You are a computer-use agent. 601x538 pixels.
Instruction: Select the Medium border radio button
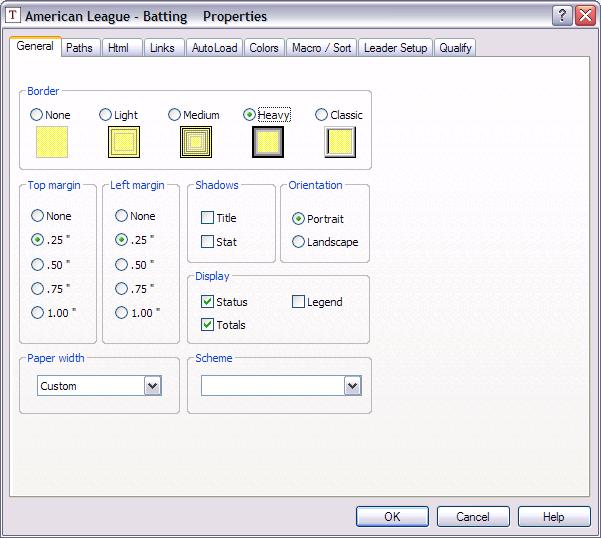pos(174,115)
